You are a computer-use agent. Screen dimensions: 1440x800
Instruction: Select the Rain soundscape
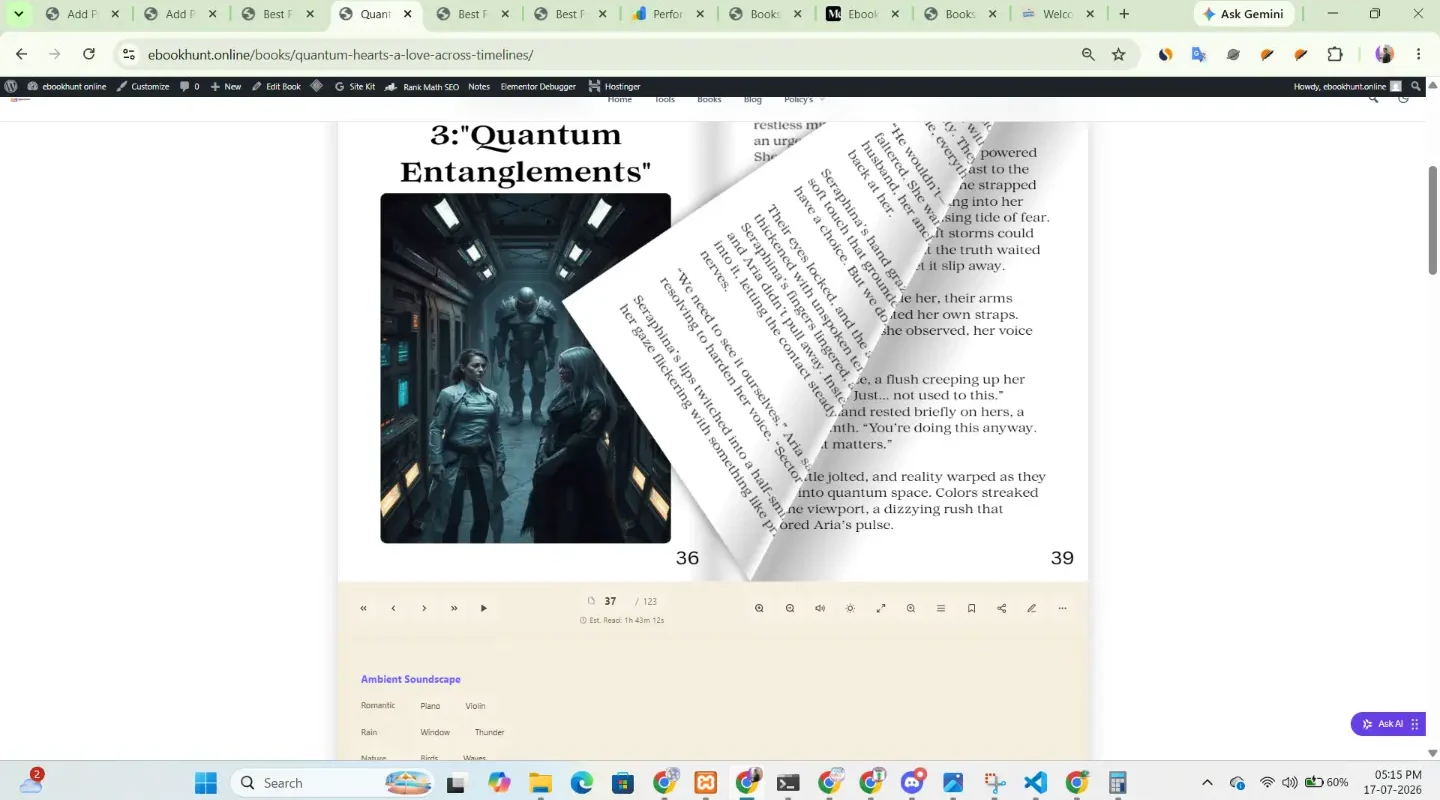[369, 732]
